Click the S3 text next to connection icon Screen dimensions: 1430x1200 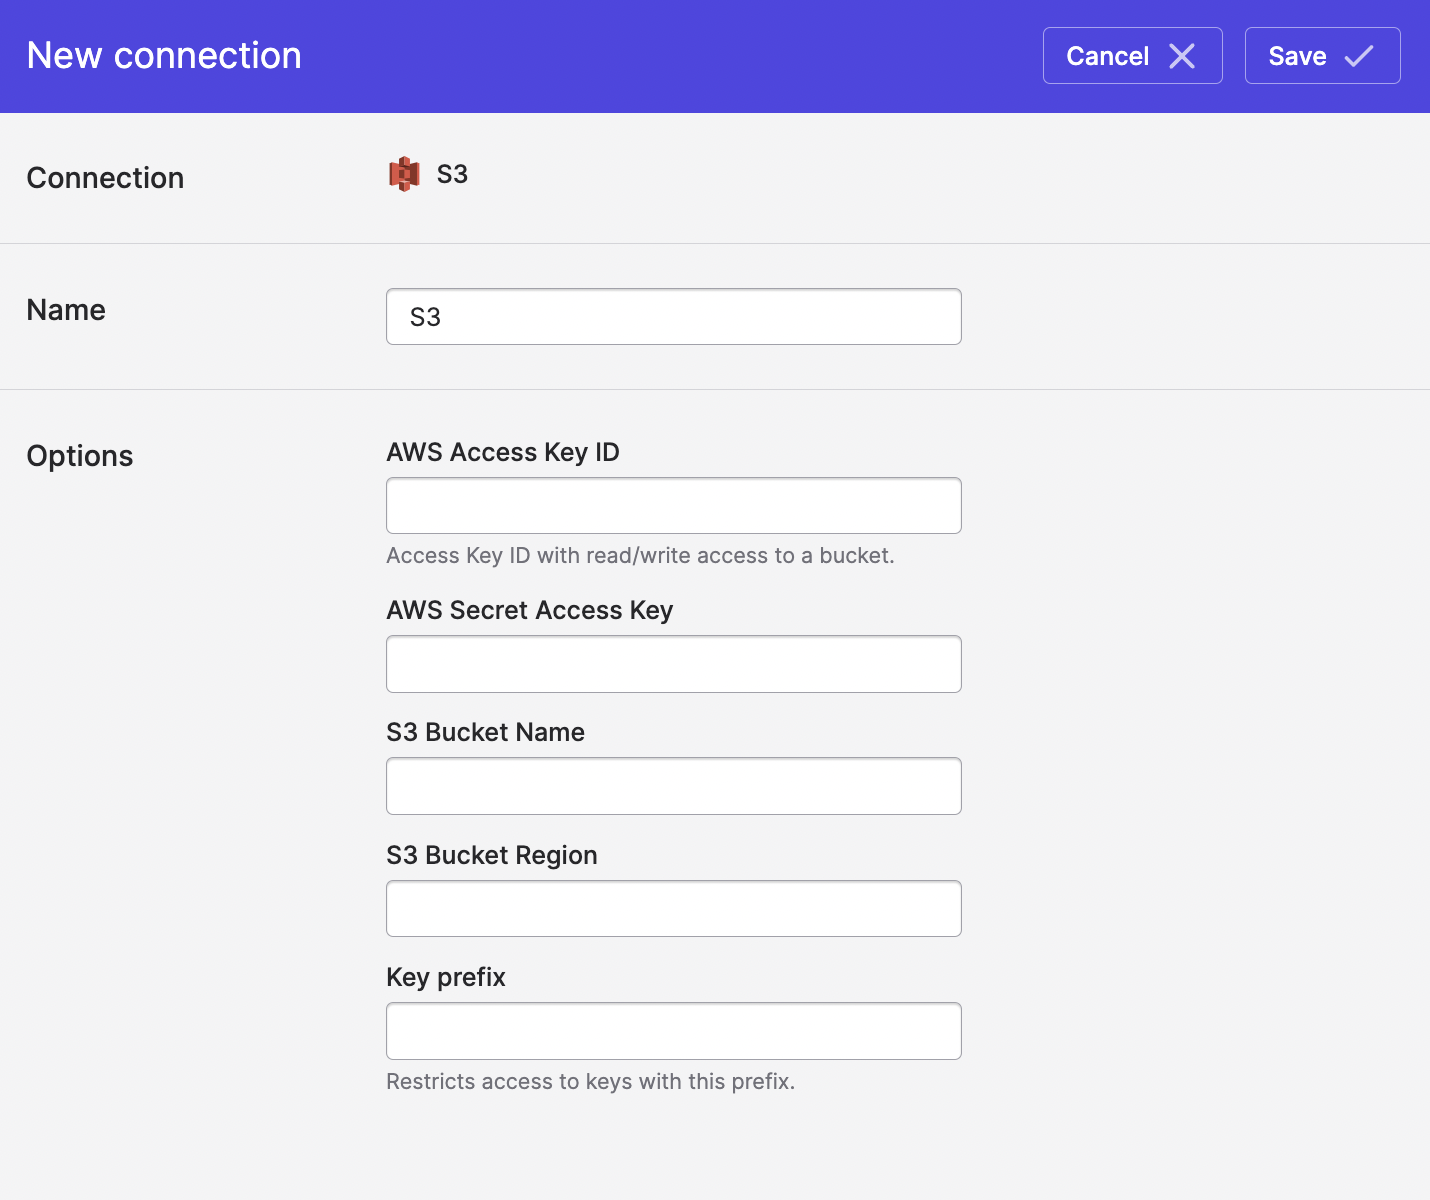click(x=453, y=174)
